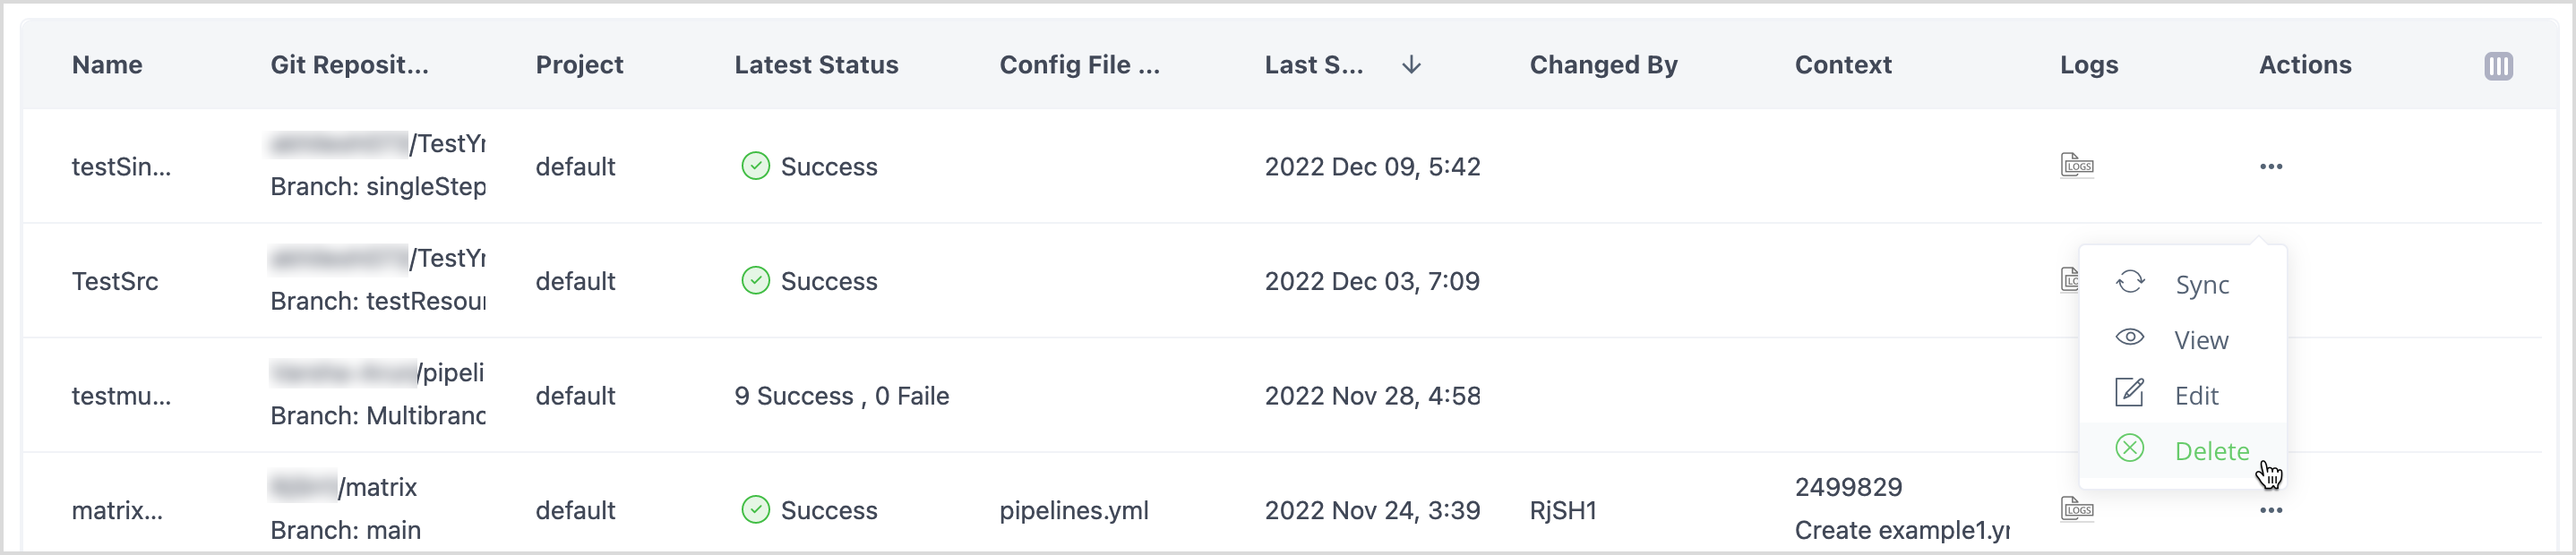Click the Project column header
2576x555 pixels.
click(x=579, y=65)
